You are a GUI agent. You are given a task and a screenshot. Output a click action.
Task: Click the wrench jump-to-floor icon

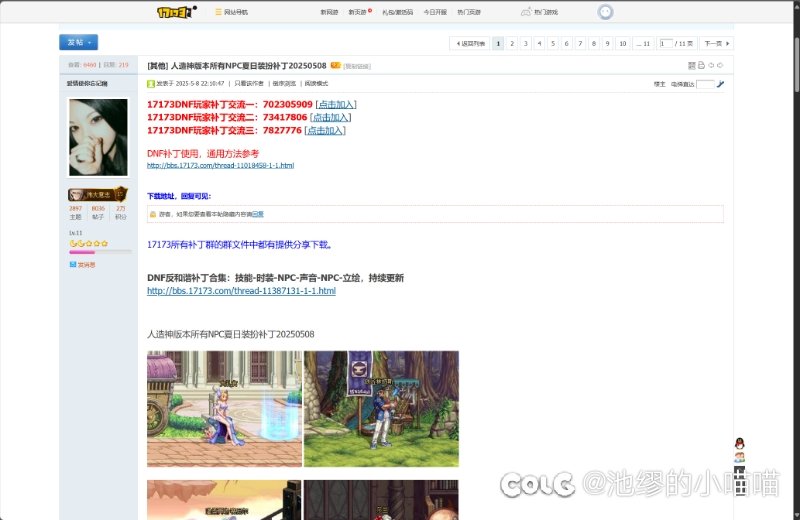[x=720, y=84]
